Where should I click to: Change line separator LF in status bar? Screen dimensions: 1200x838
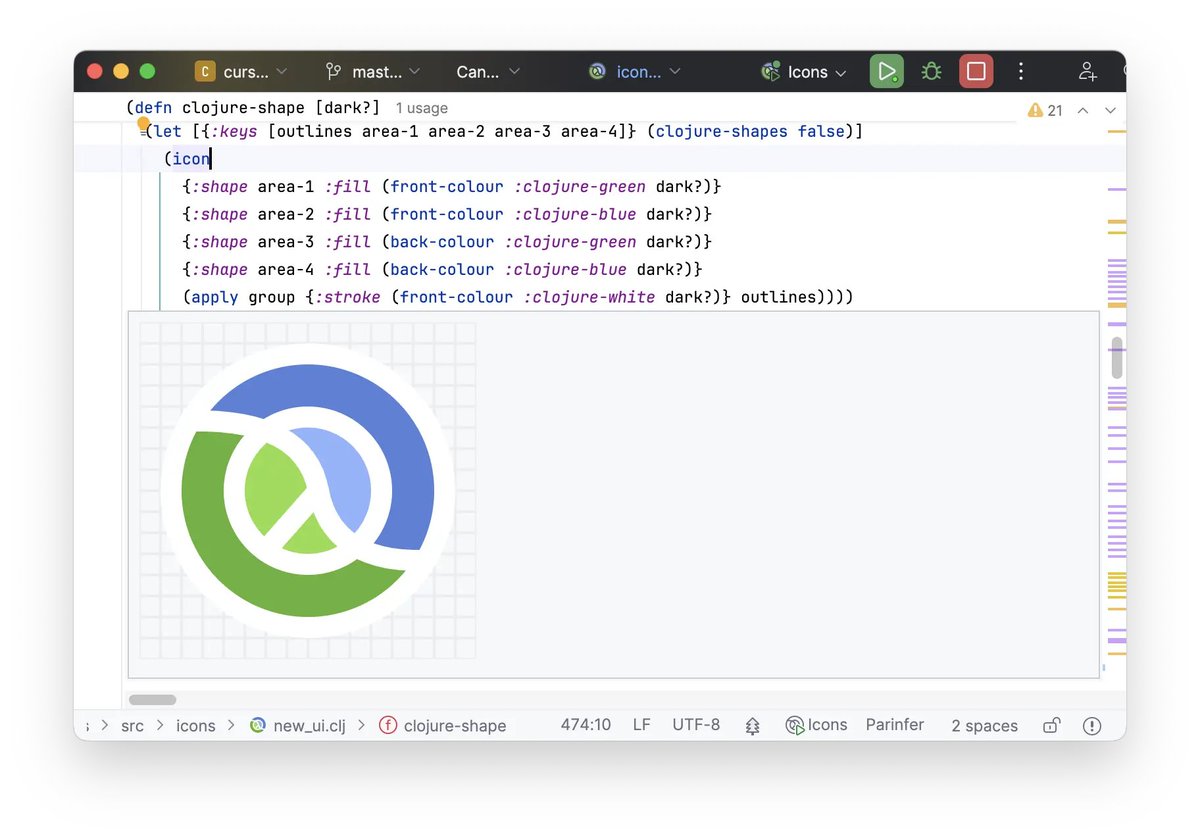[642, 725]
